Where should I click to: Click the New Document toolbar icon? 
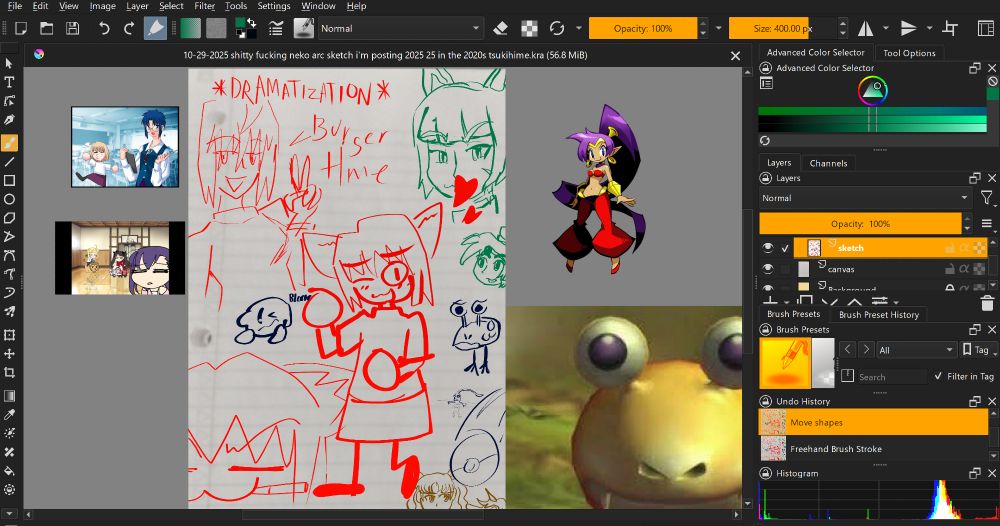click(20, 28)
